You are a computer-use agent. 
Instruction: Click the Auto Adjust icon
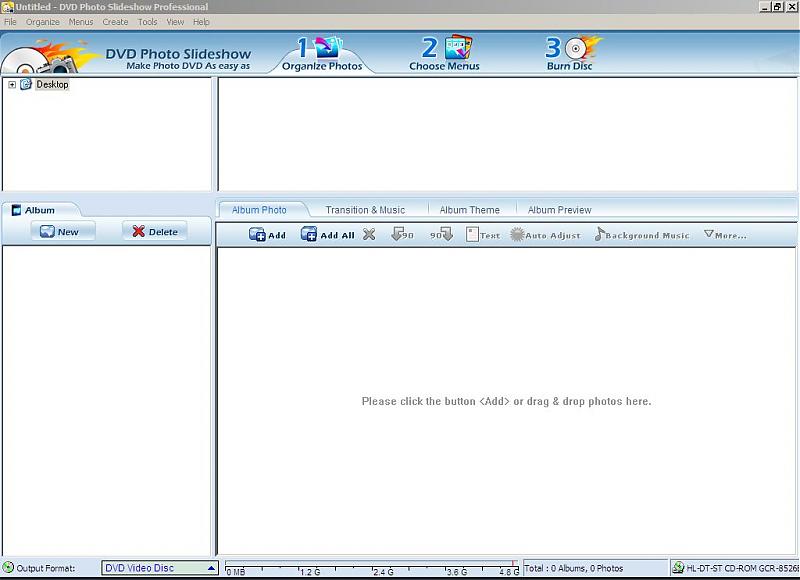coord(517,235)
